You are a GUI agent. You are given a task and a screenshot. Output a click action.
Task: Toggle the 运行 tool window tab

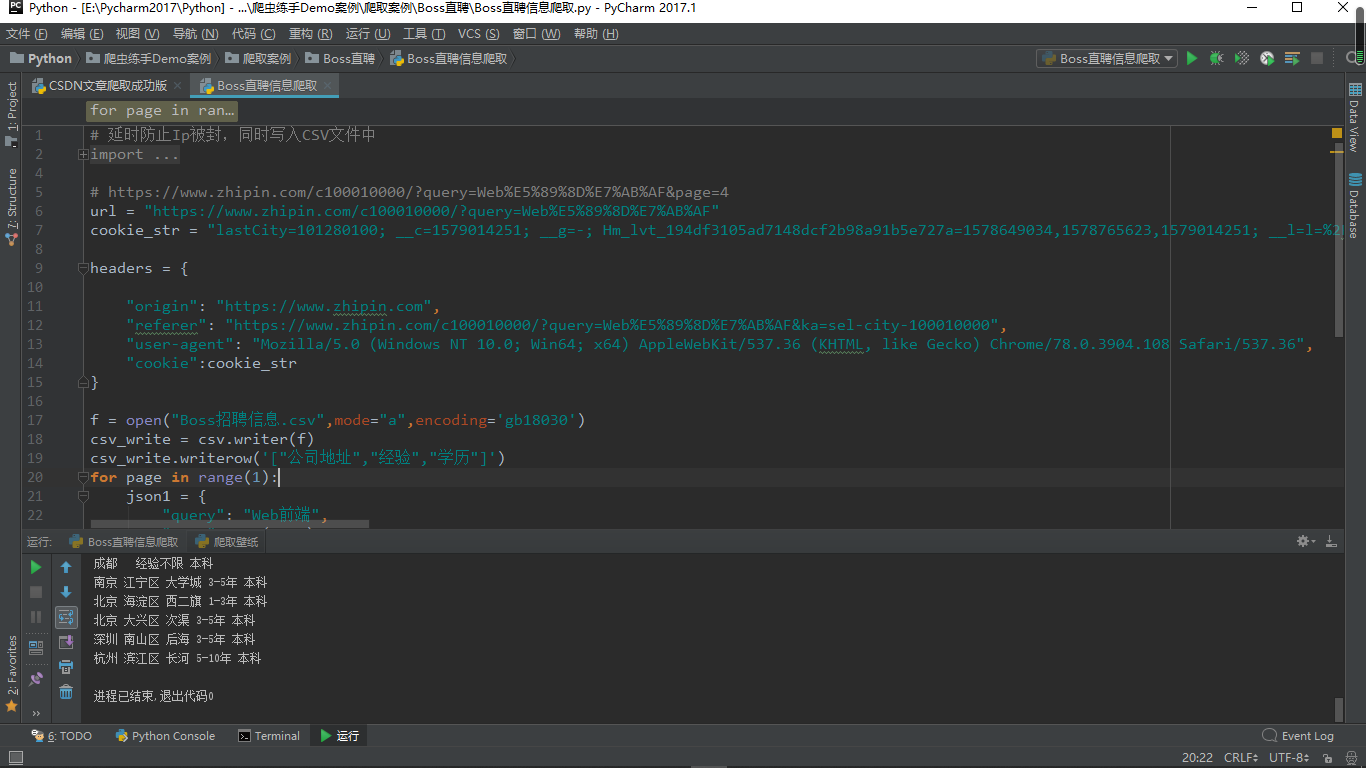pos(339,736)
